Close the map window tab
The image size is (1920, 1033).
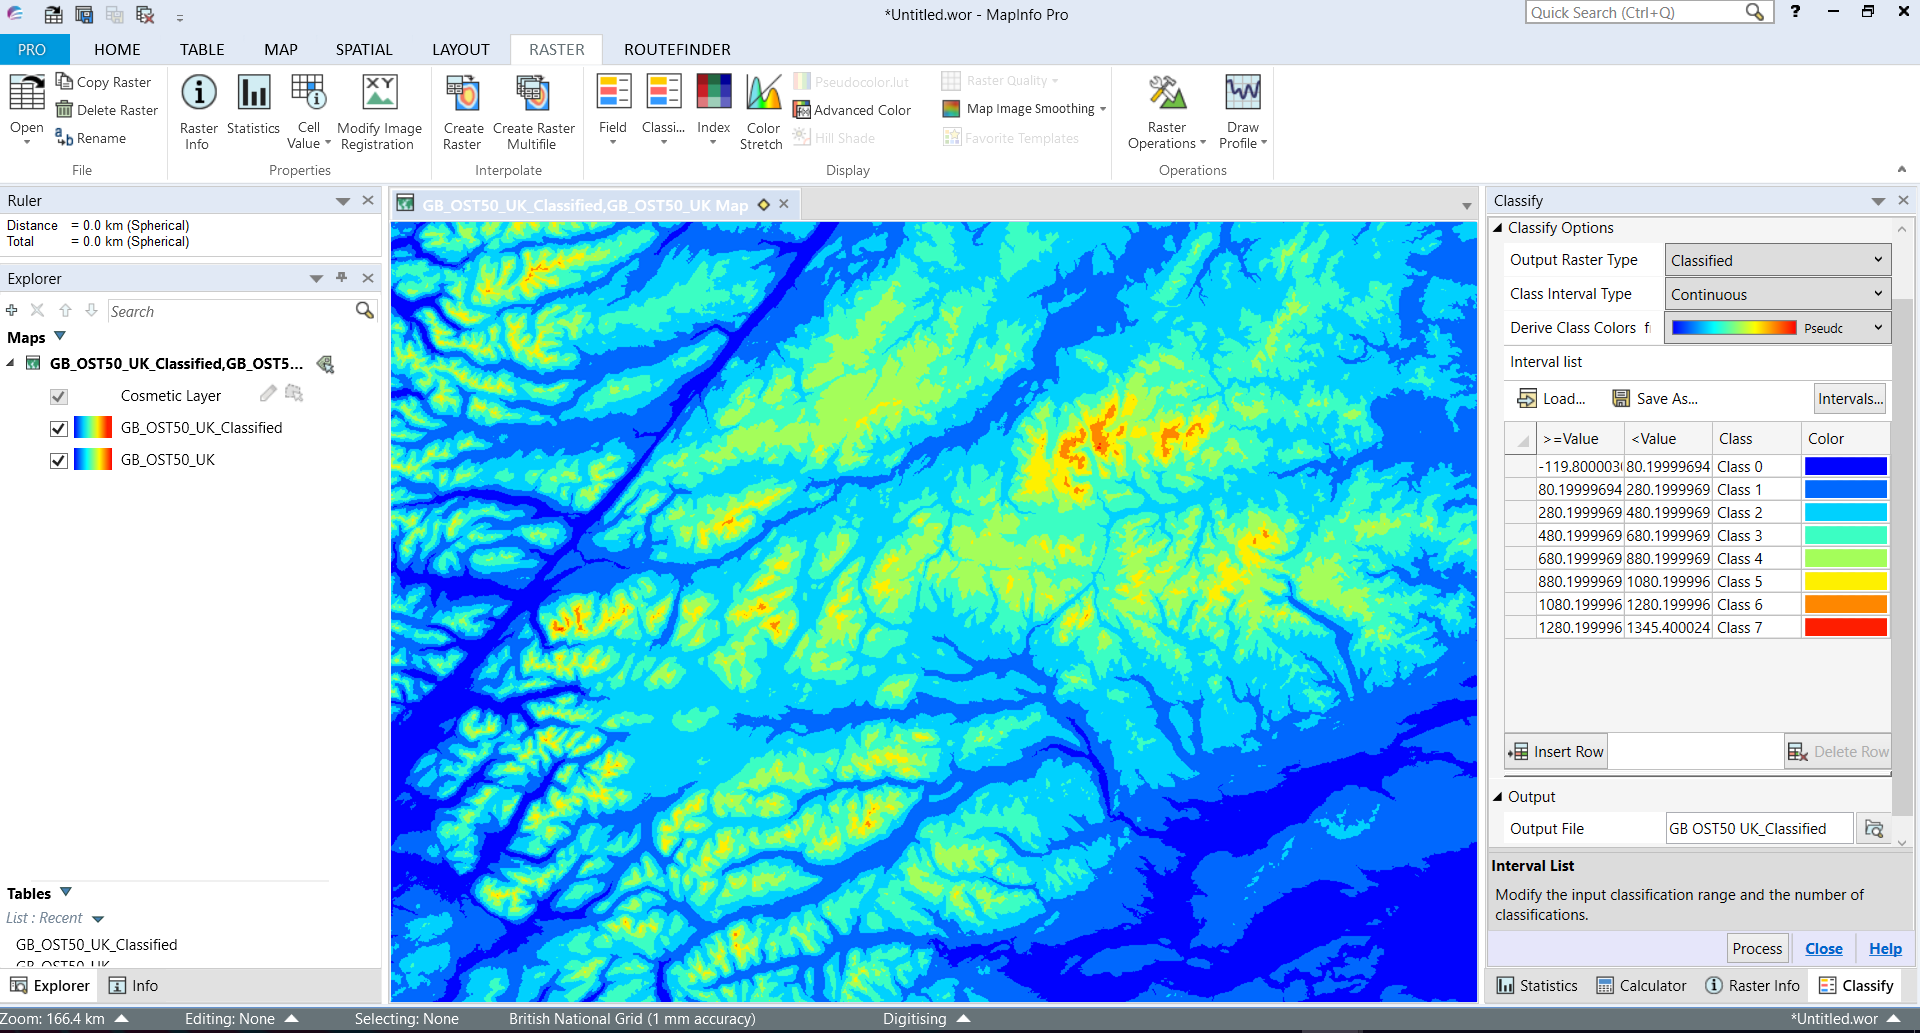tap(784, 204)
